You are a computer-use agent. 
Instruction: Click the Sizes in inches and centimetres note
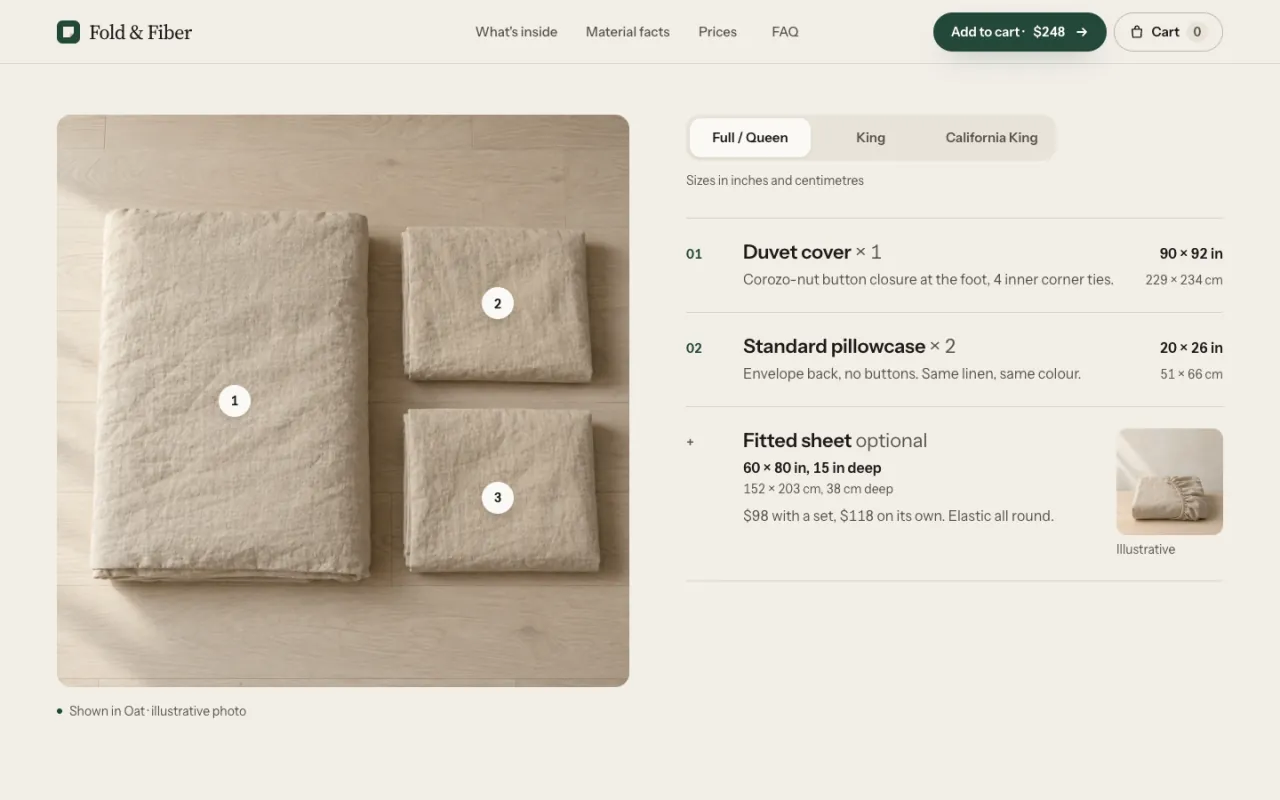click(x=775, y=181)
